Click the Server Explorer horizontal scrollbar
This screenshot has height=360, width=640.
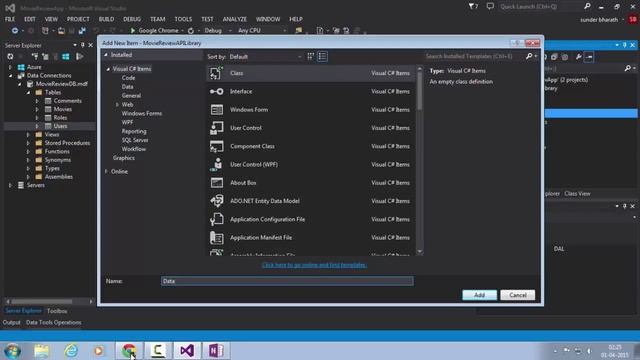pos(49,302)
